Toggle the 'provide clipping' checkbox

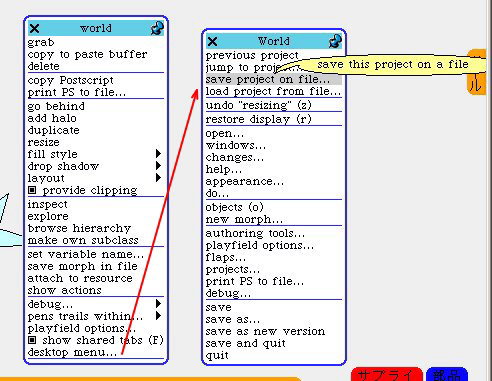pos(32,190)
